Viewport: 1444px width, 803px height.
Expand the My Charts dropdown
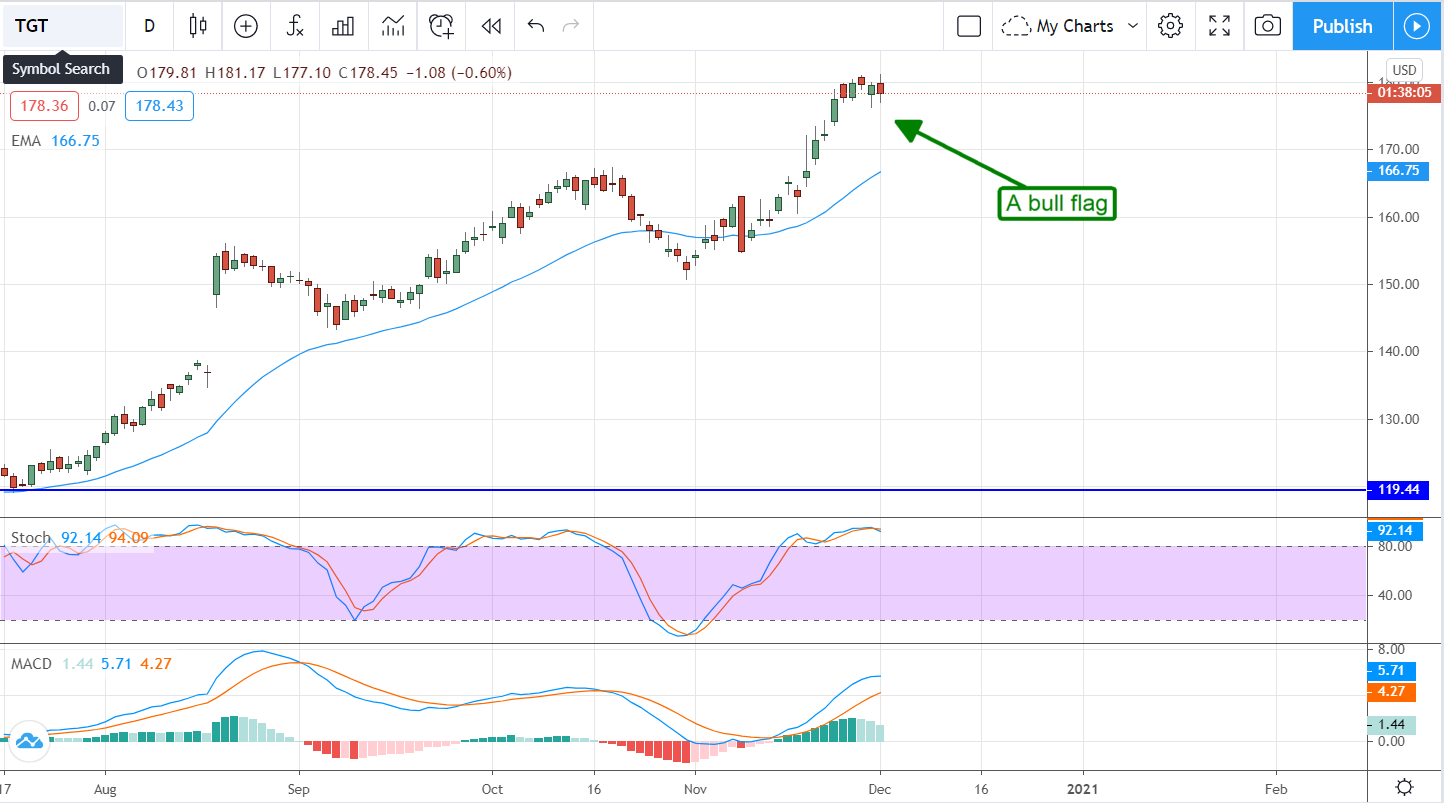click(x=1070, y=26)
